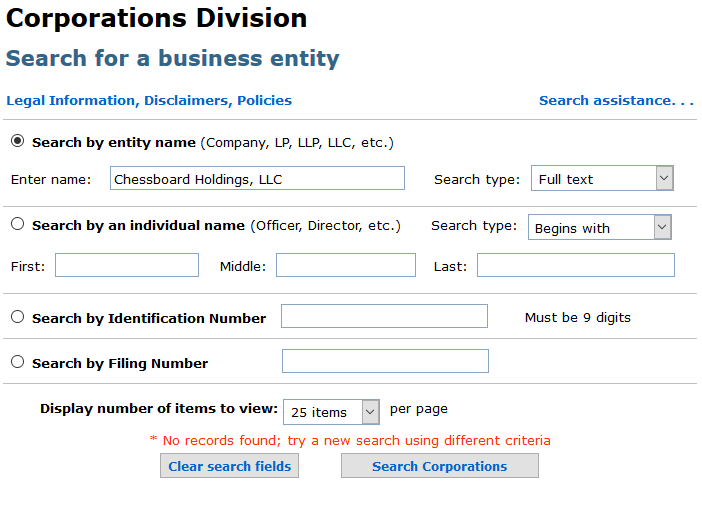Screen dimensions: 702x507
Task: Click the Filing Number input field
Action: (x=385, y=361)
